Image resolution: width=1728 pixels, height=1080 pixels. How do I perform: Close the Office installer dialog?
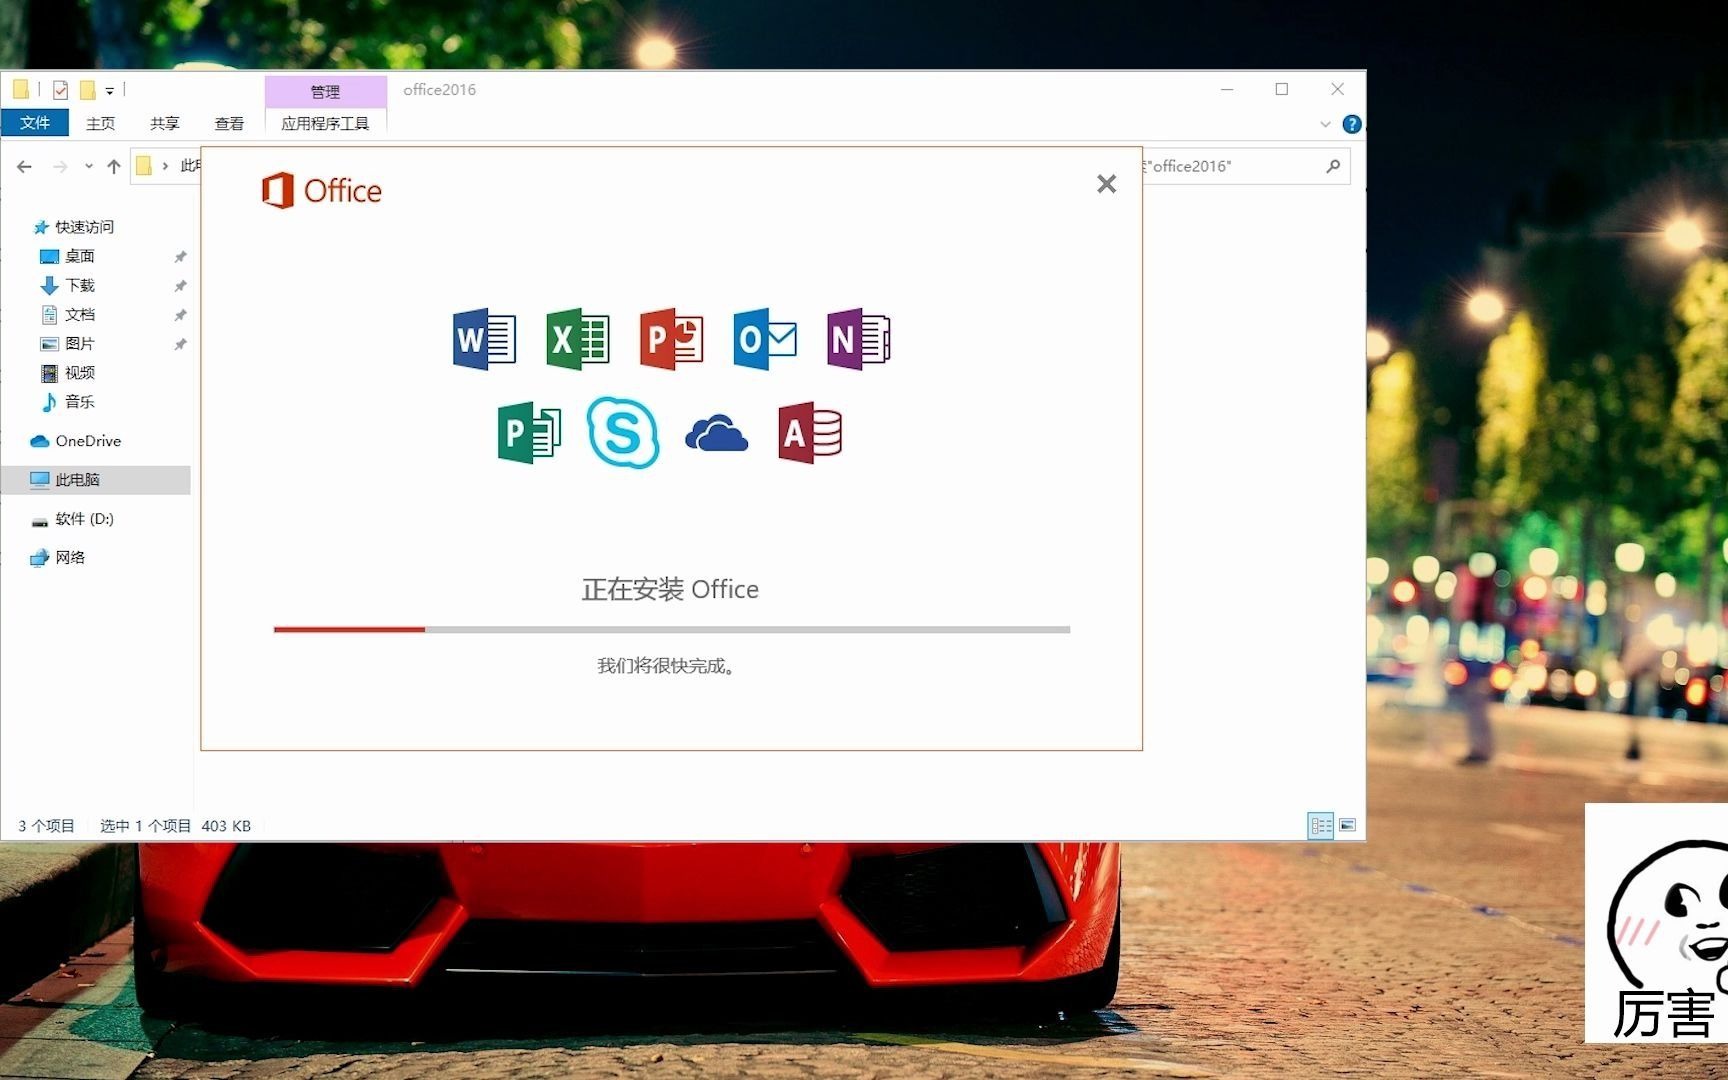1106,184
